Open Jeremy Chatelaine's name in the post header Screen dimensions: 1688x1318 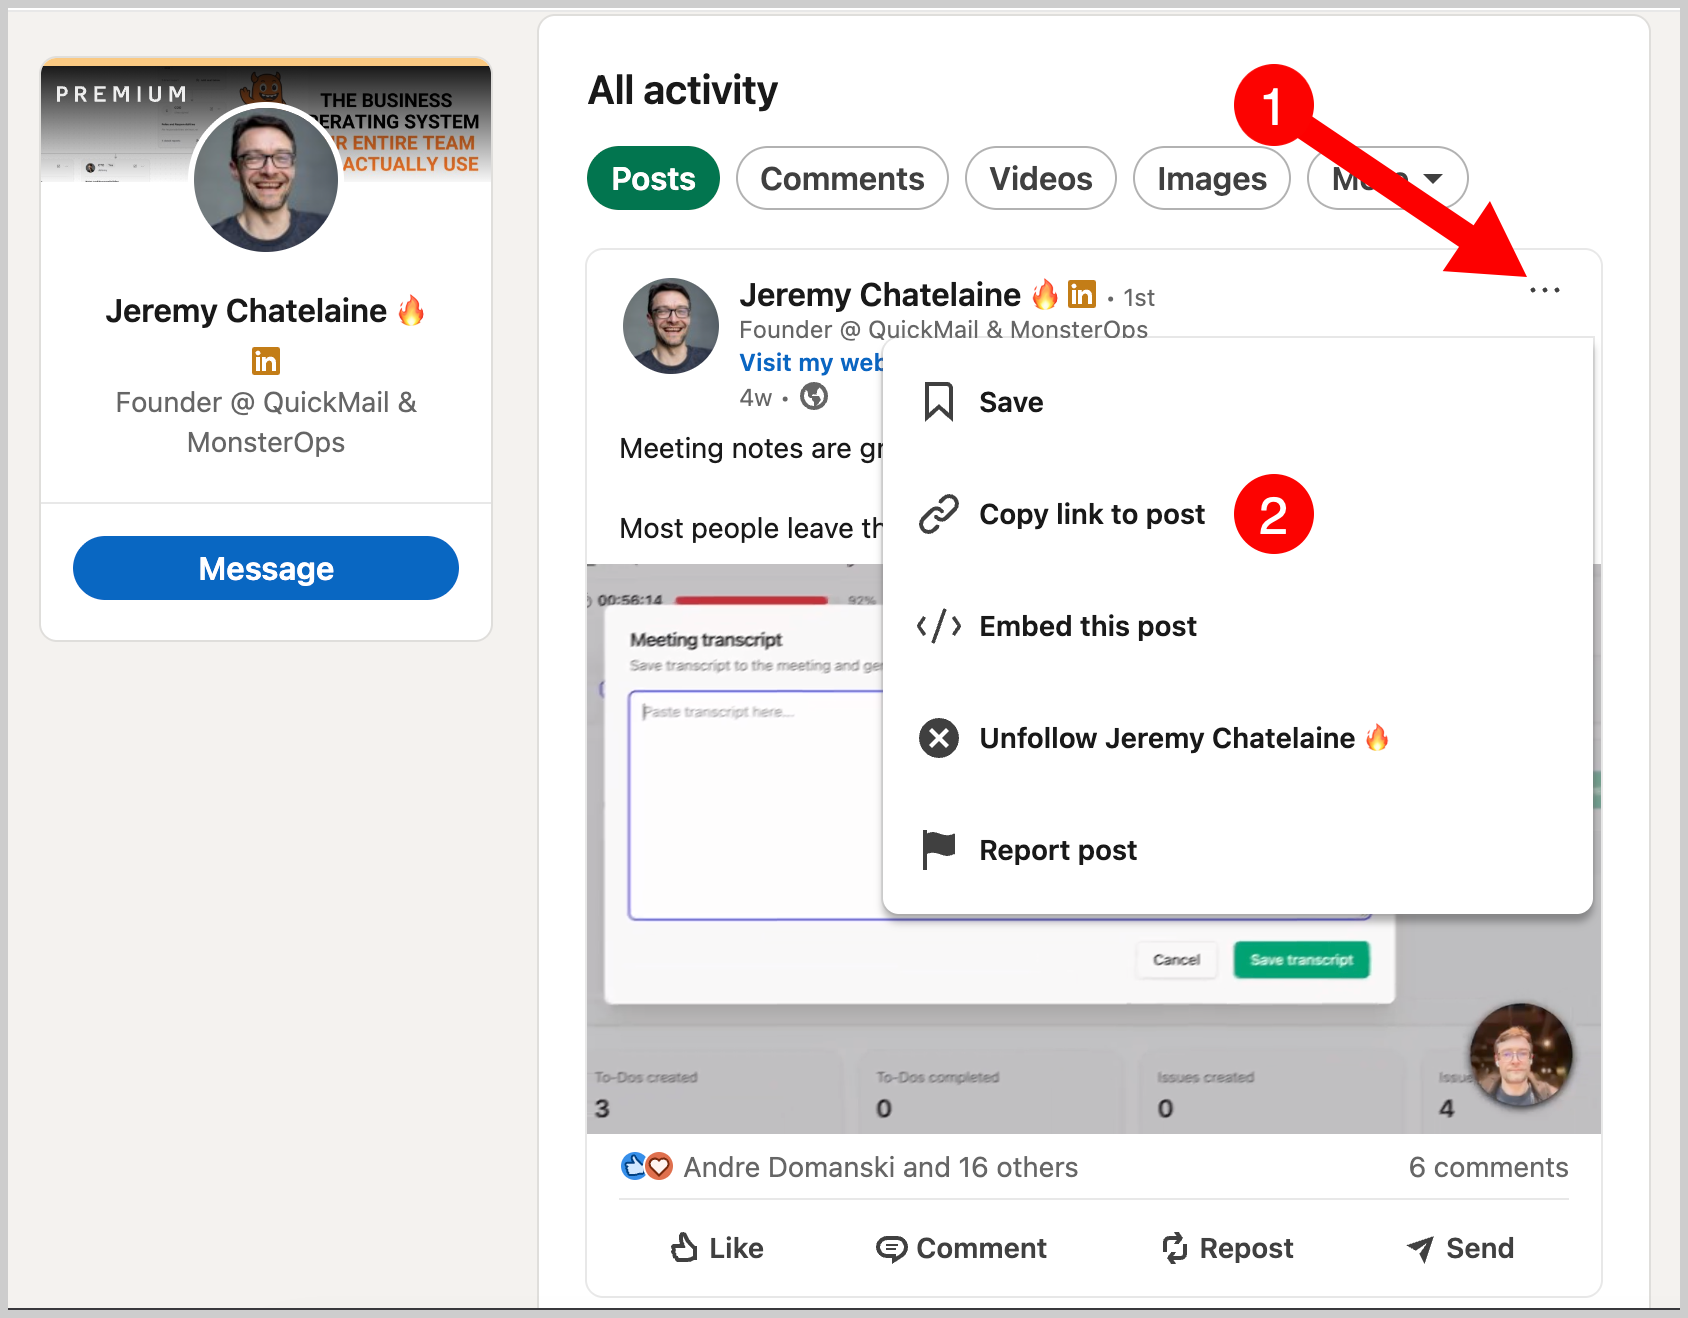(x=880, y=295)
